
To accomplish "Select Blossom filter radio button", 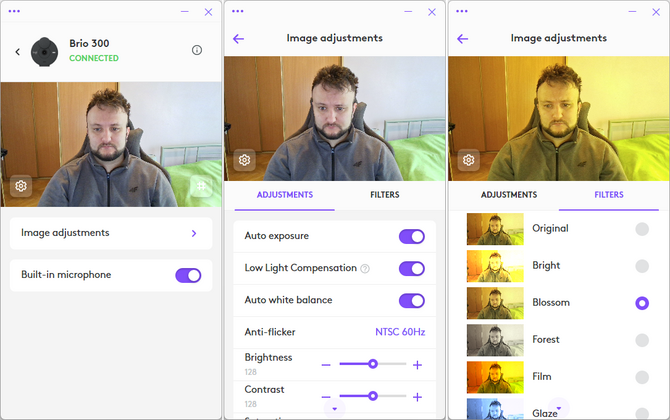I will [642, 303].
